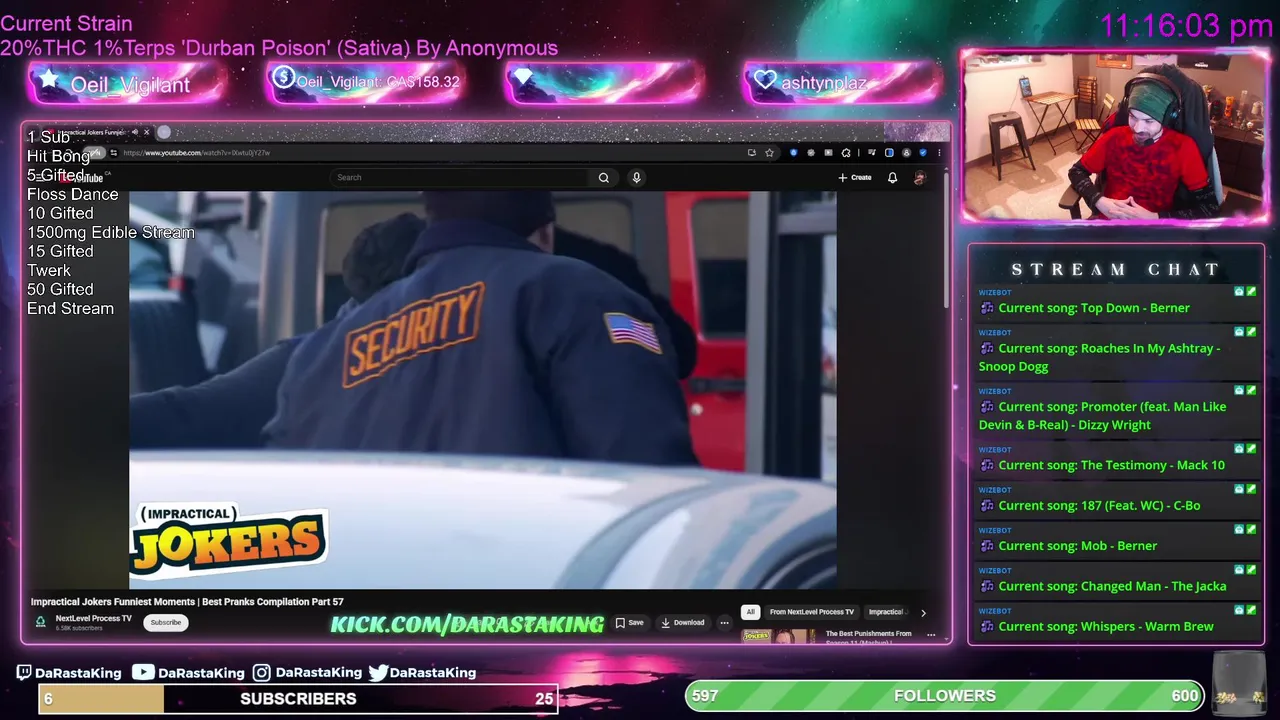The image size is (1280, 720).
Task: Click the '6.58K subscribers' text
Action: [79, 629]
